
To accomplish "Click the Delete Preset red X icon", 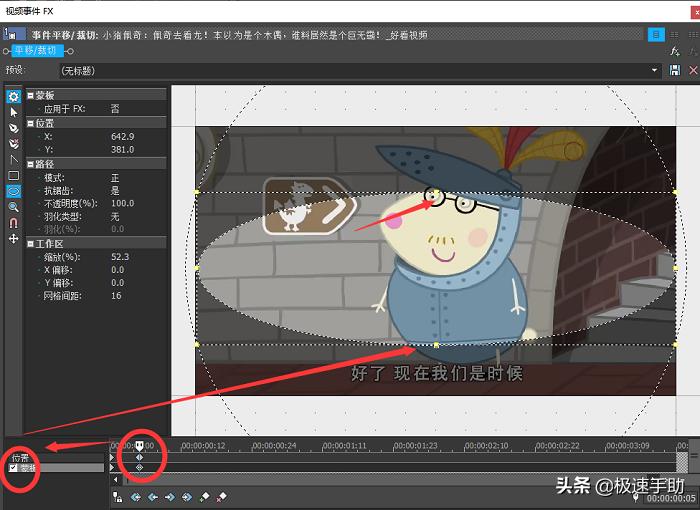I will tap(693, 70).
